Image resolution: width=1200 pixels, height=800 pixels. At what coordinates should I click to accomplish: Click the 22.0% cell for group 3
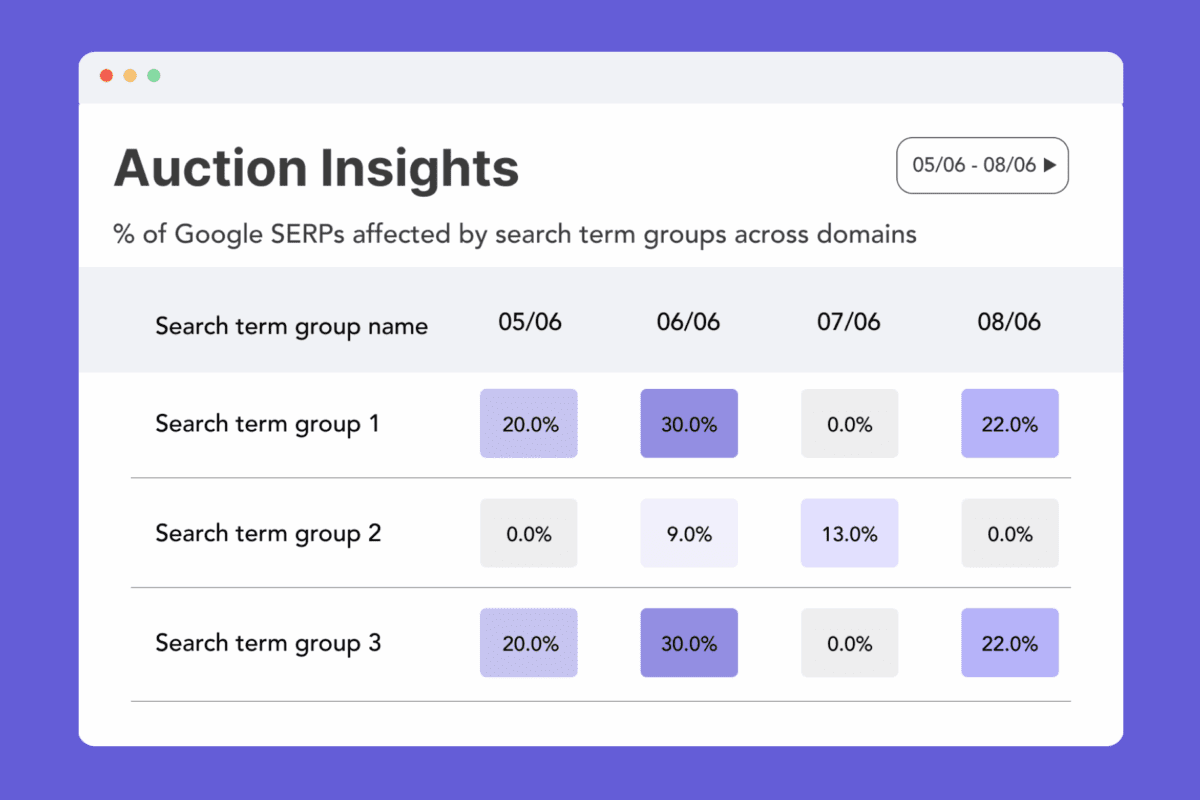(1009, 643)
